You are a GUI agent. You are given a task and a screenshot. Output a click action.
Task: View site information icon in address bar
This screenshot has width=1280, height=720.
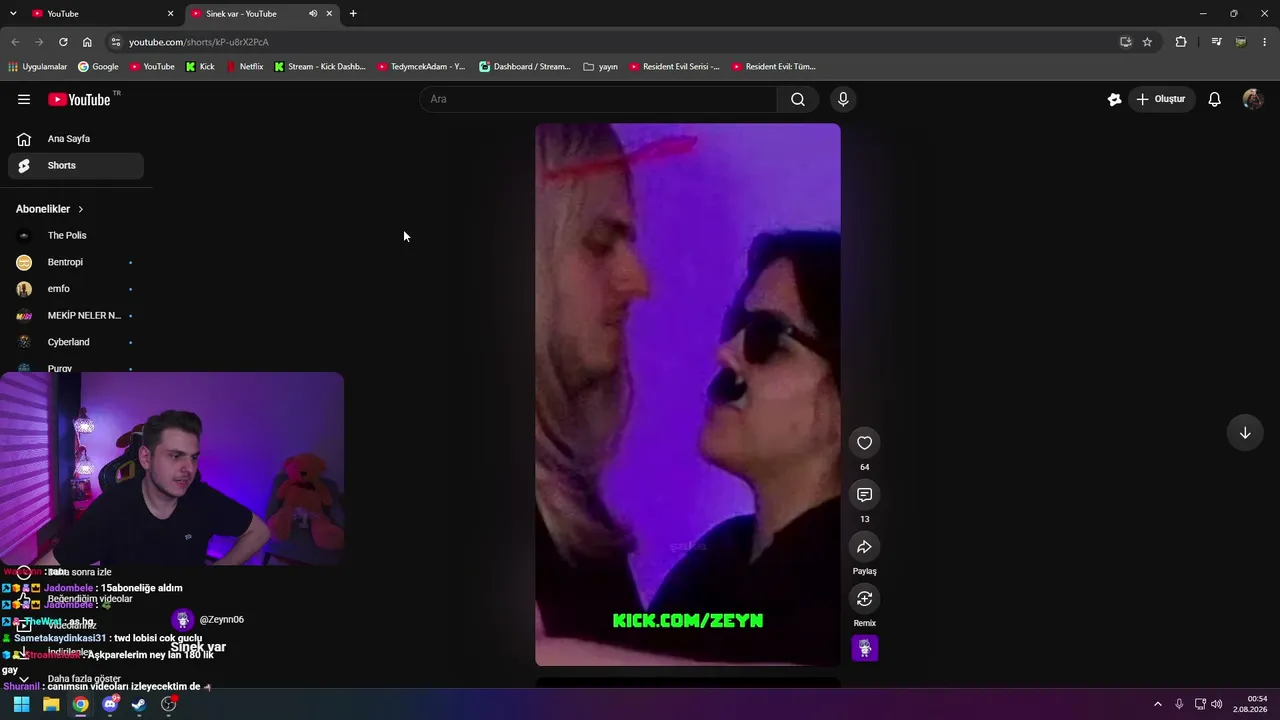(x=116, y=42)
